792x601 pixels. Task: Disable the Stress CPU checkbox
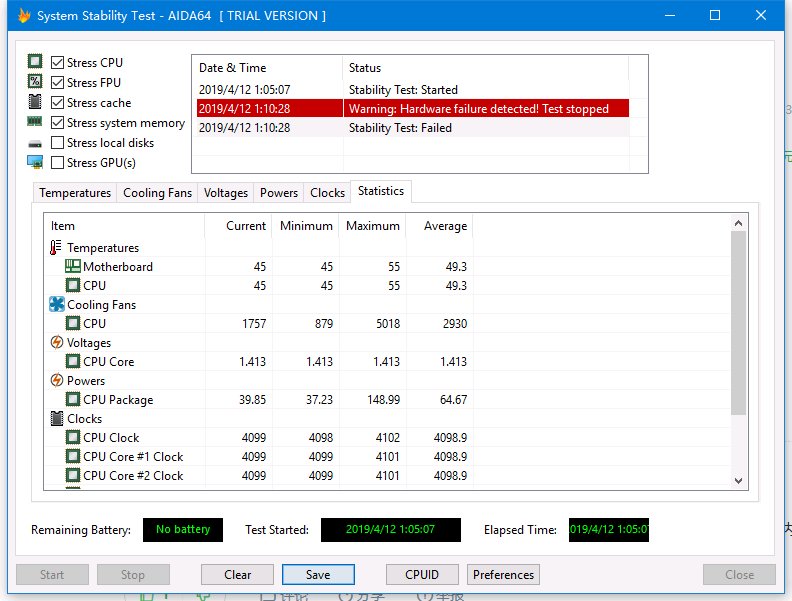pos(58,62)
